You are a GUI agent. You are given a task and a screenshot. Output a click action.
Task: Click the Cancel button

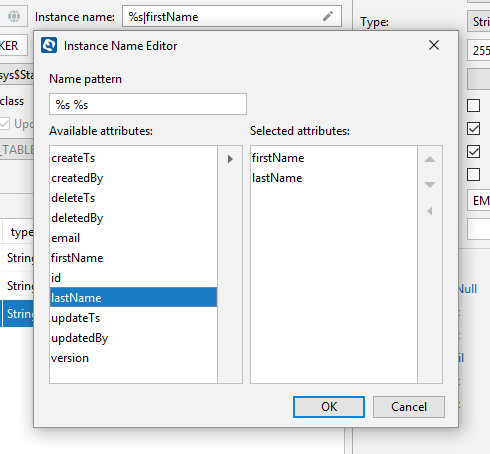coord(409,407)
